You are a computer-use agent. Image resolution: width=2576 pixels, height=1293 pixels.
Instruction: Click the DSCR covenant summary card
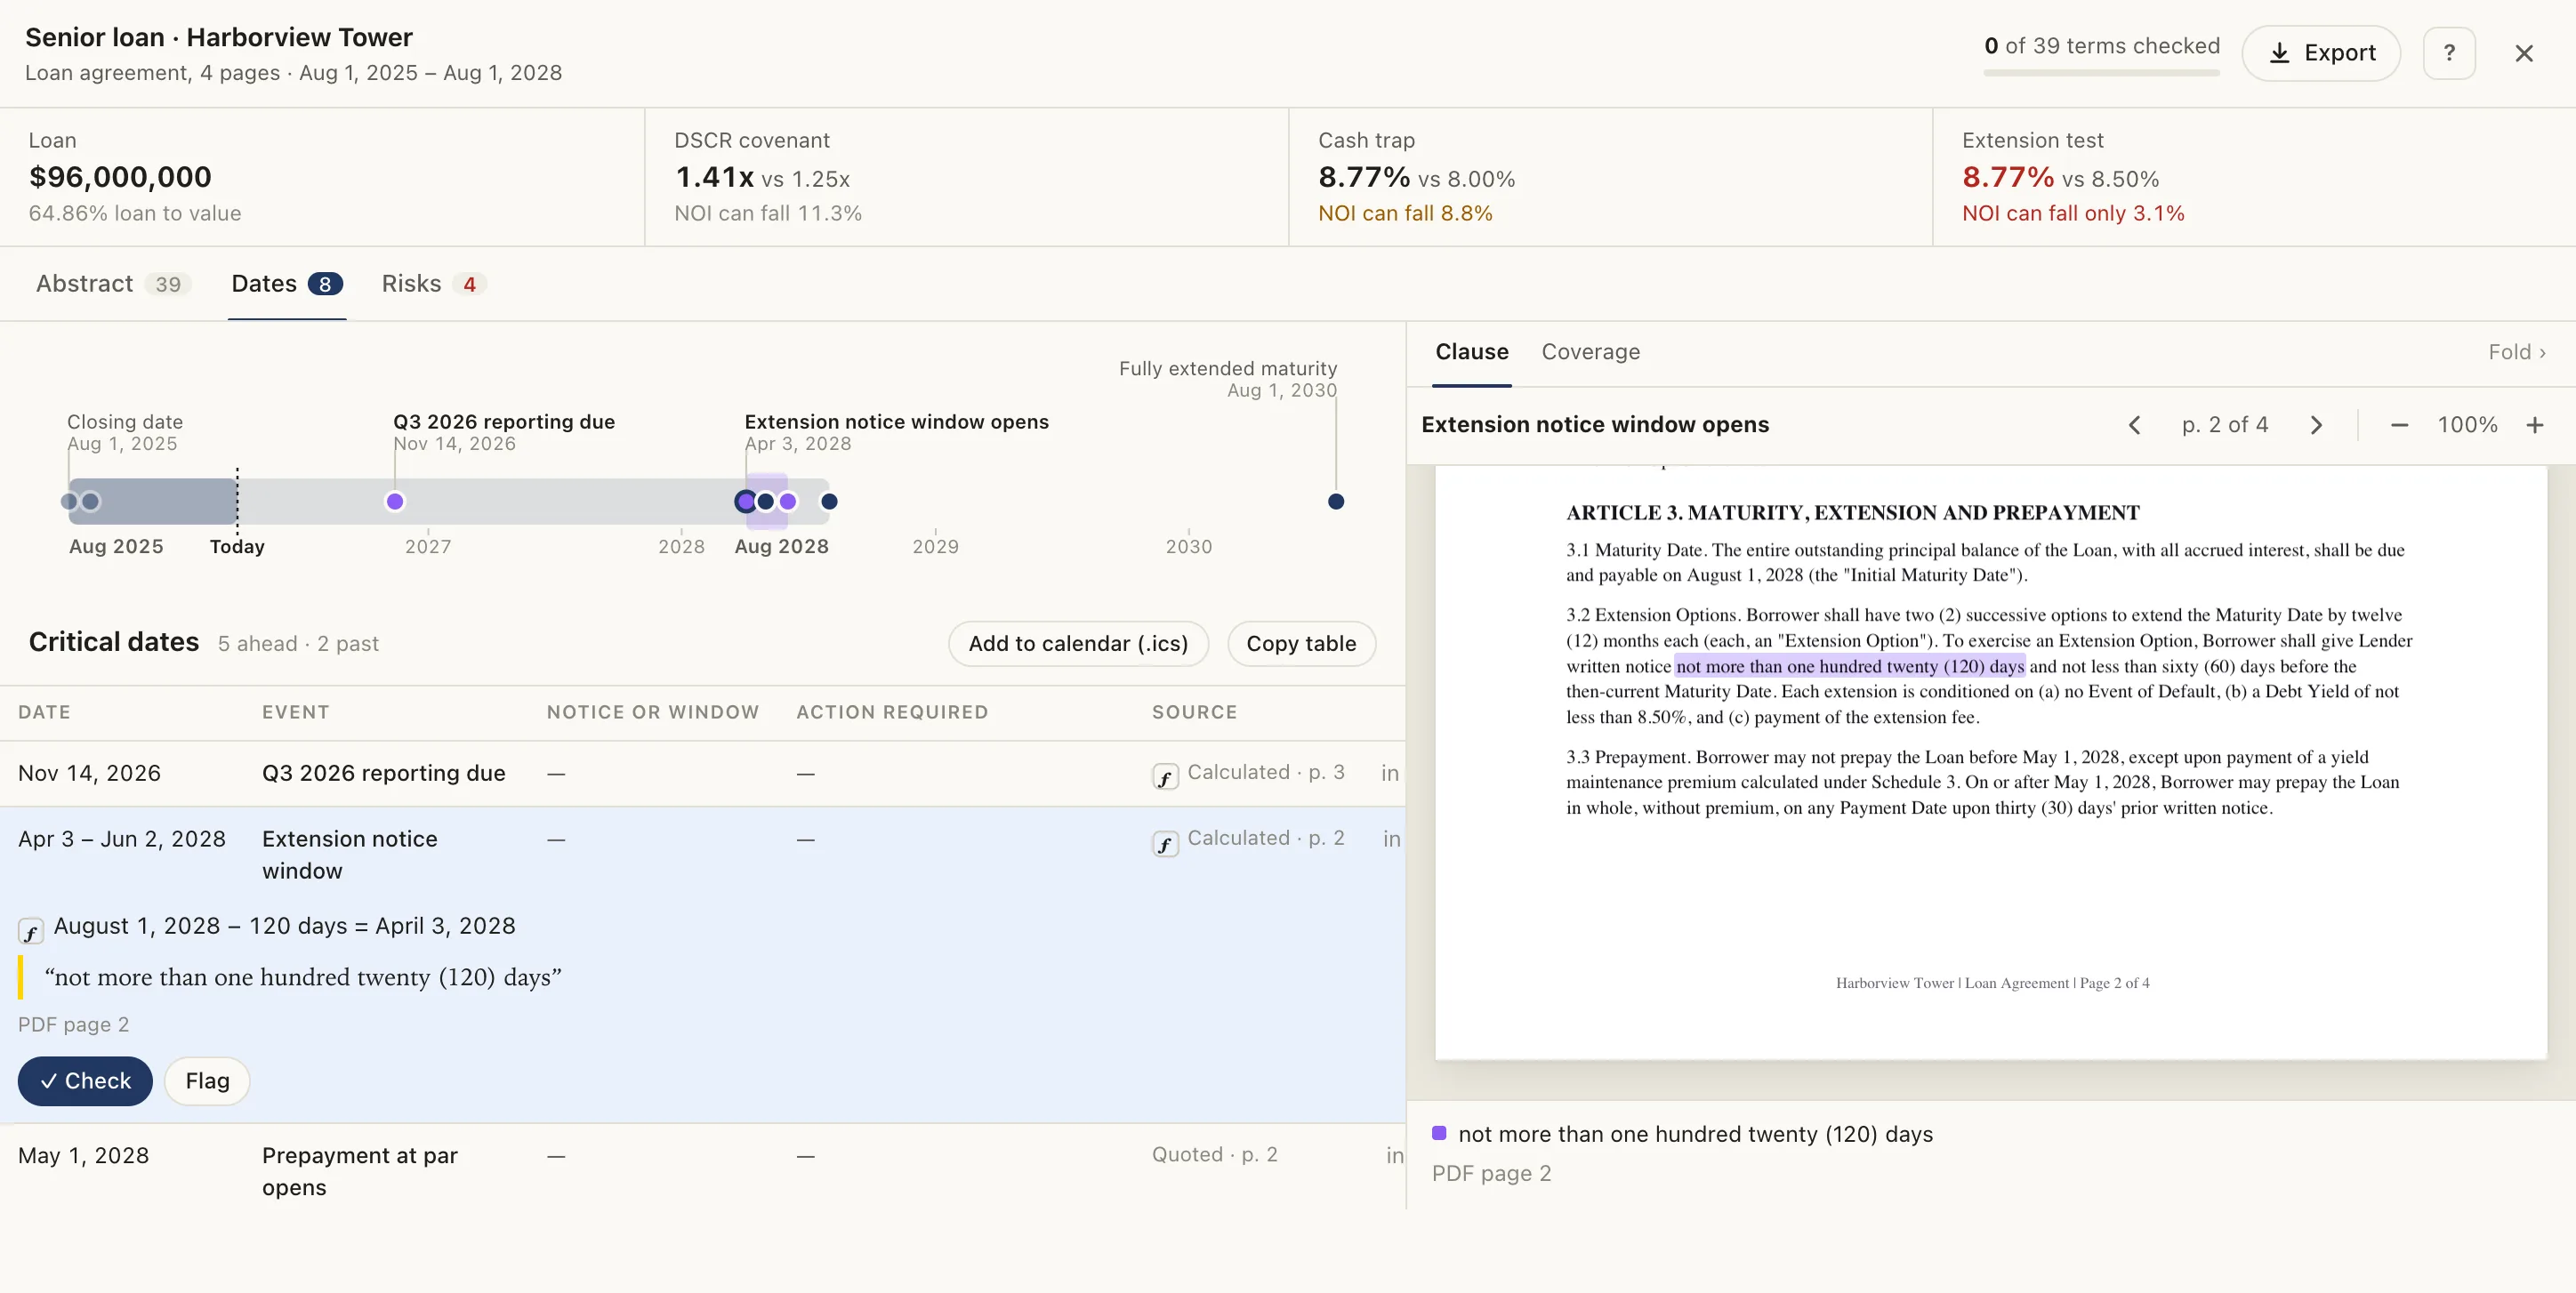(x=966, y=177)
